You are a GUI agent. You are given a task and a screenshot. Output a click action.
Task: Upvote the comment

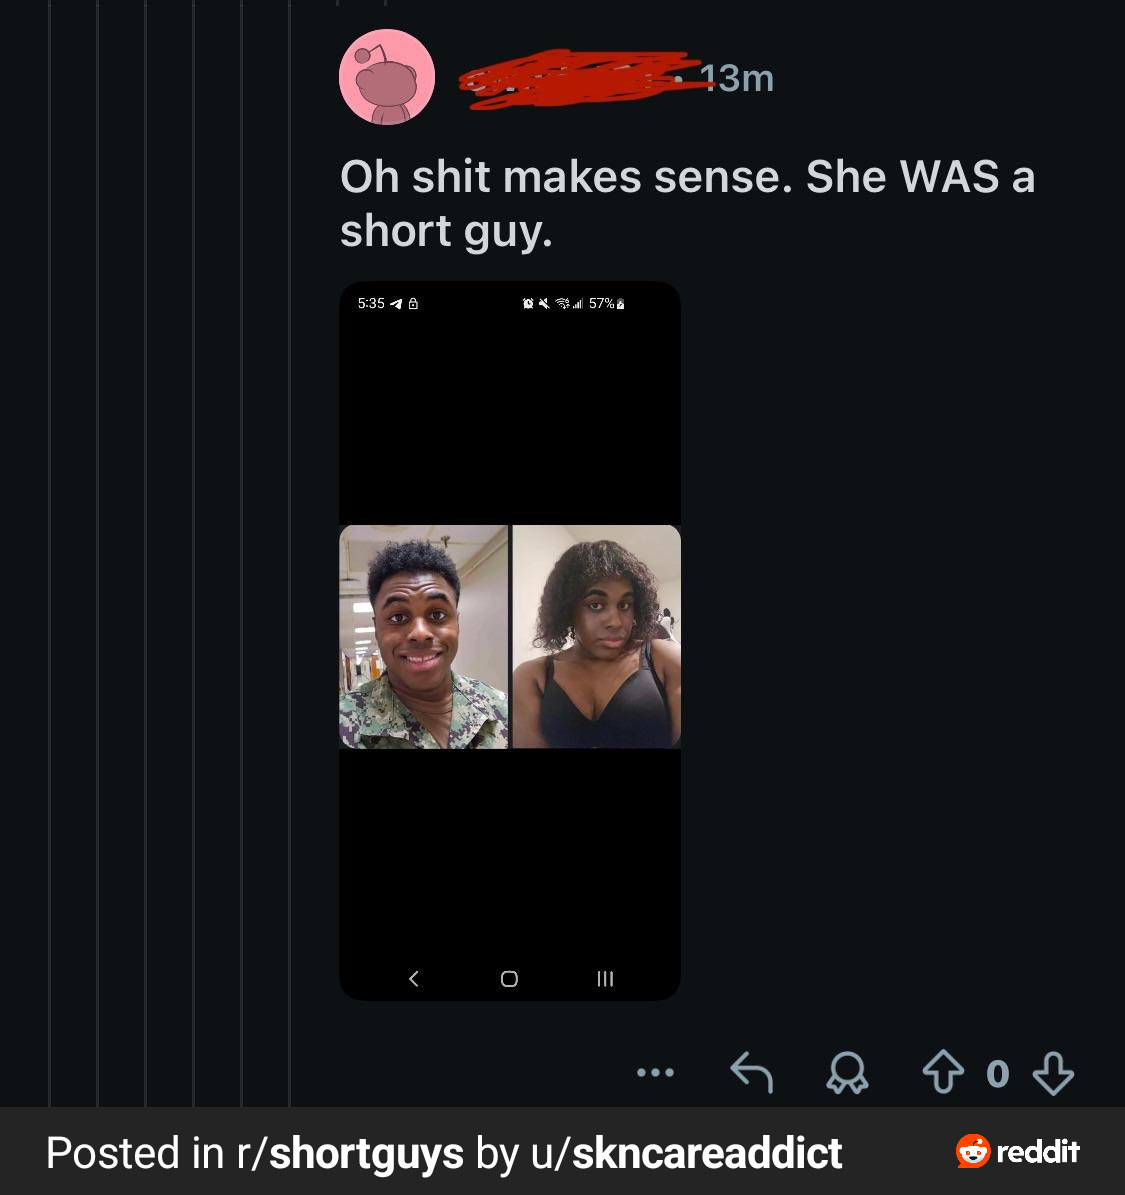point(942,1073)
